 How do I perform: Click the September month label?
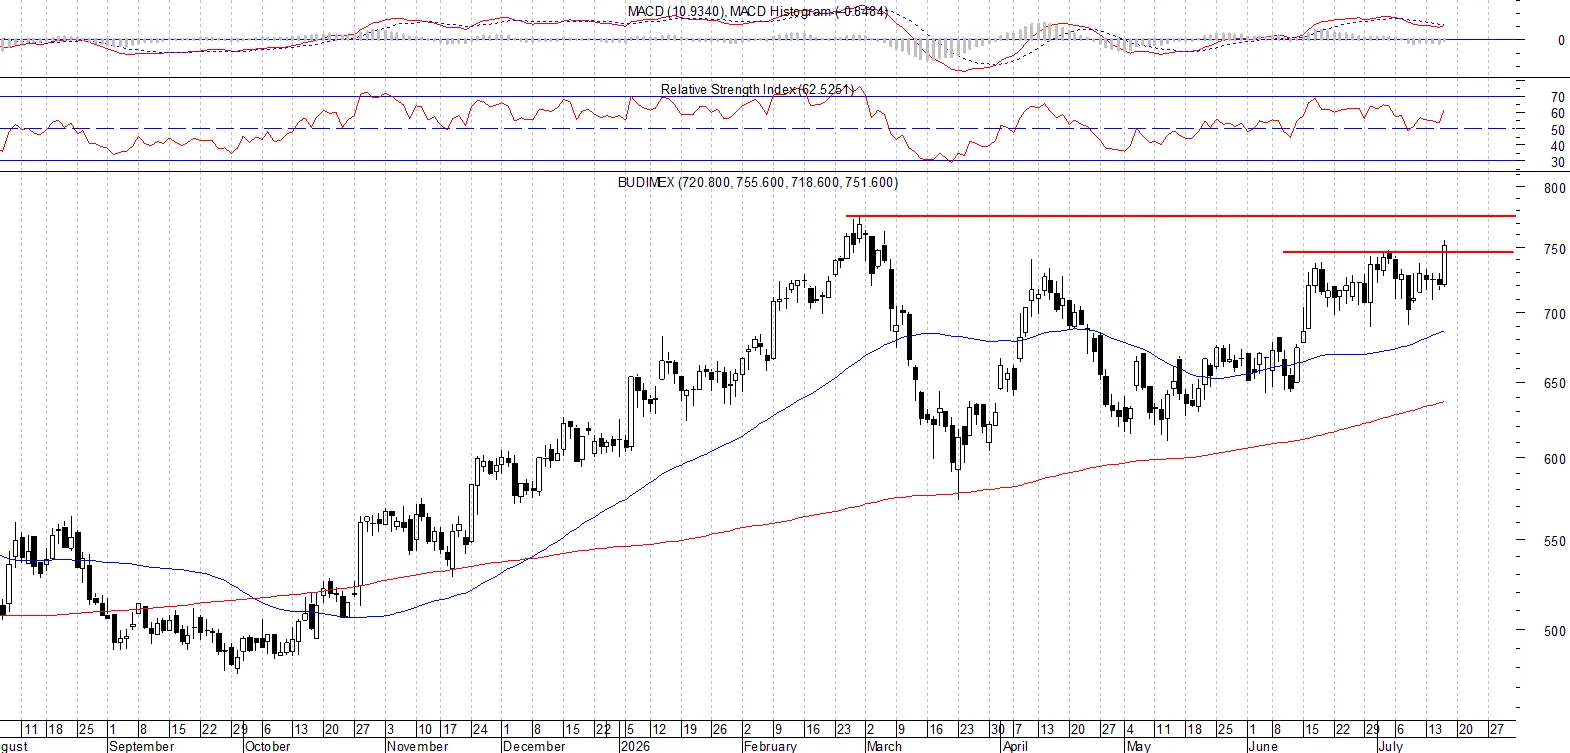coord(142,746)
